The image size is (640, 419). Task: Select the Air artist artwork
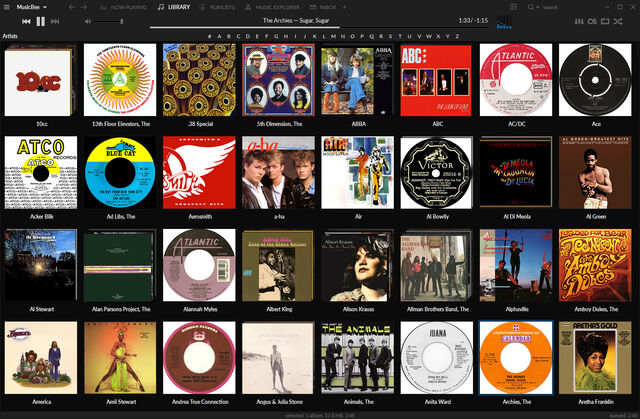(x=358, y=173)
